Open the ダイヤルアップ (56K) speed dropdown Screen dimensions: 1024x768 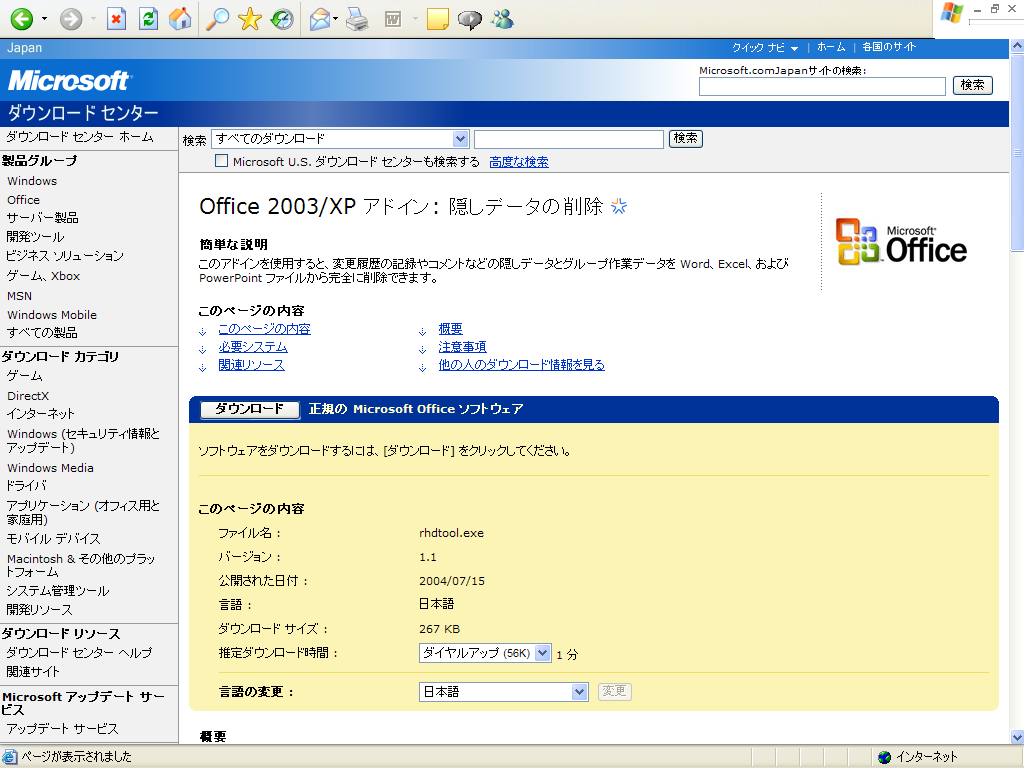(542, 653)
